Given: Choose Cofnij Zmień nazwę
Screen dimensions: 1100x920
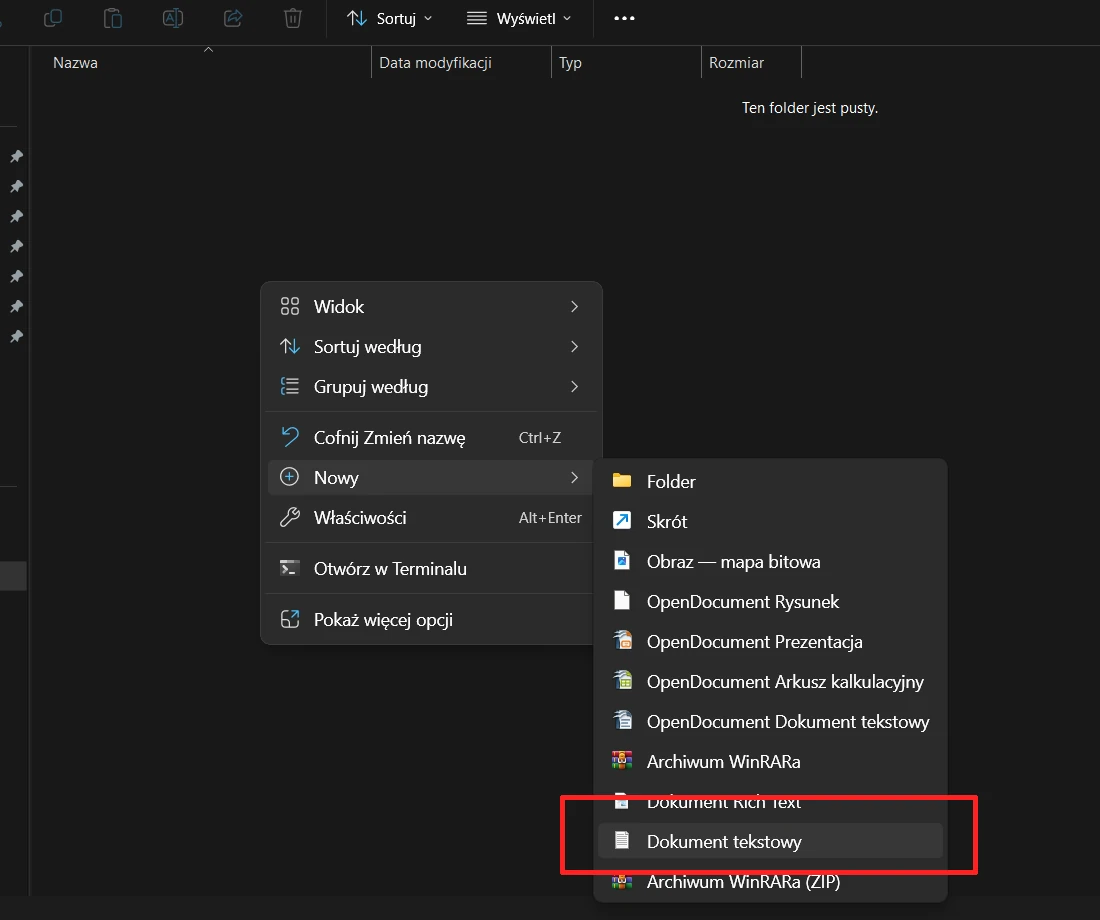Looking at the screenshot, I should (x=431, y=438).
